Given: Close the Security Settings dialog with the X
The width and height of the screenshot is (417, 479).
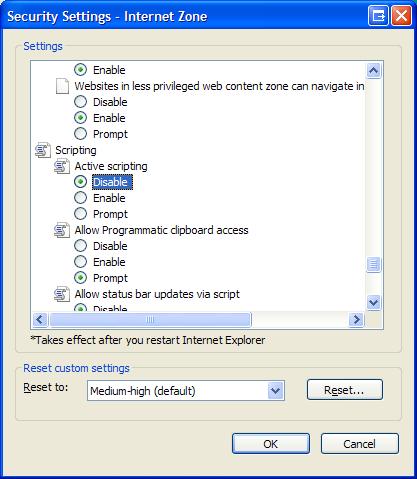Looking at the screenshot, I should click(x=401, y=16).
